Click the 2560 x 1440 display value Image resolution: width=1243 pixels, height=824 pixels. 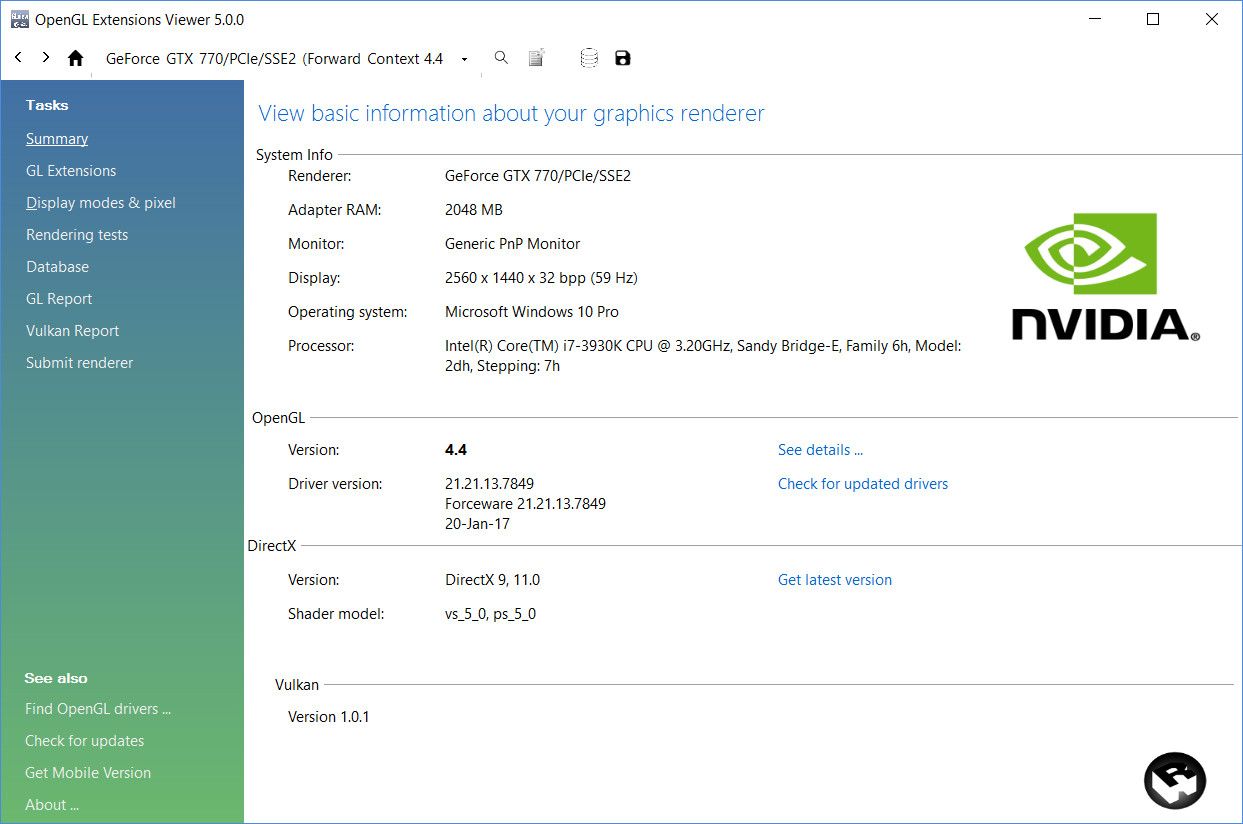(x=541, y=278)
